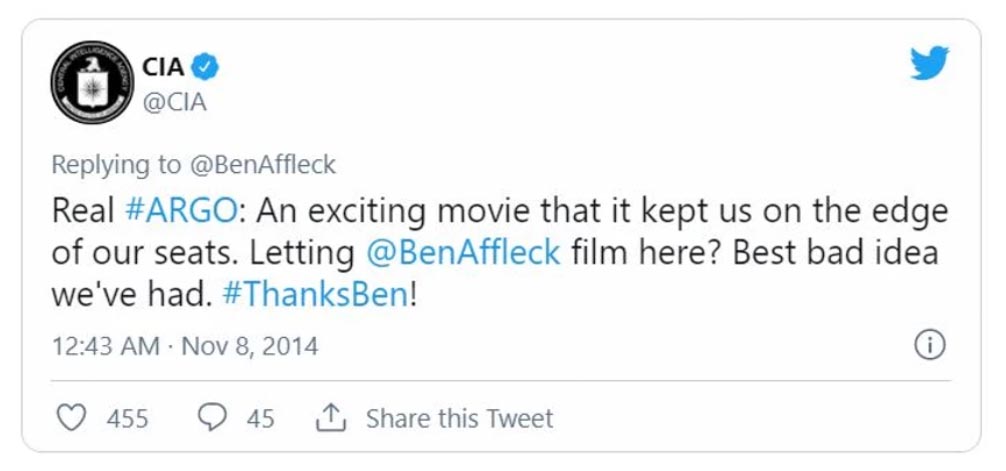Open @BenAffleck in the Replying to line
1006x471 pixels.
click(x=262, y=165)
